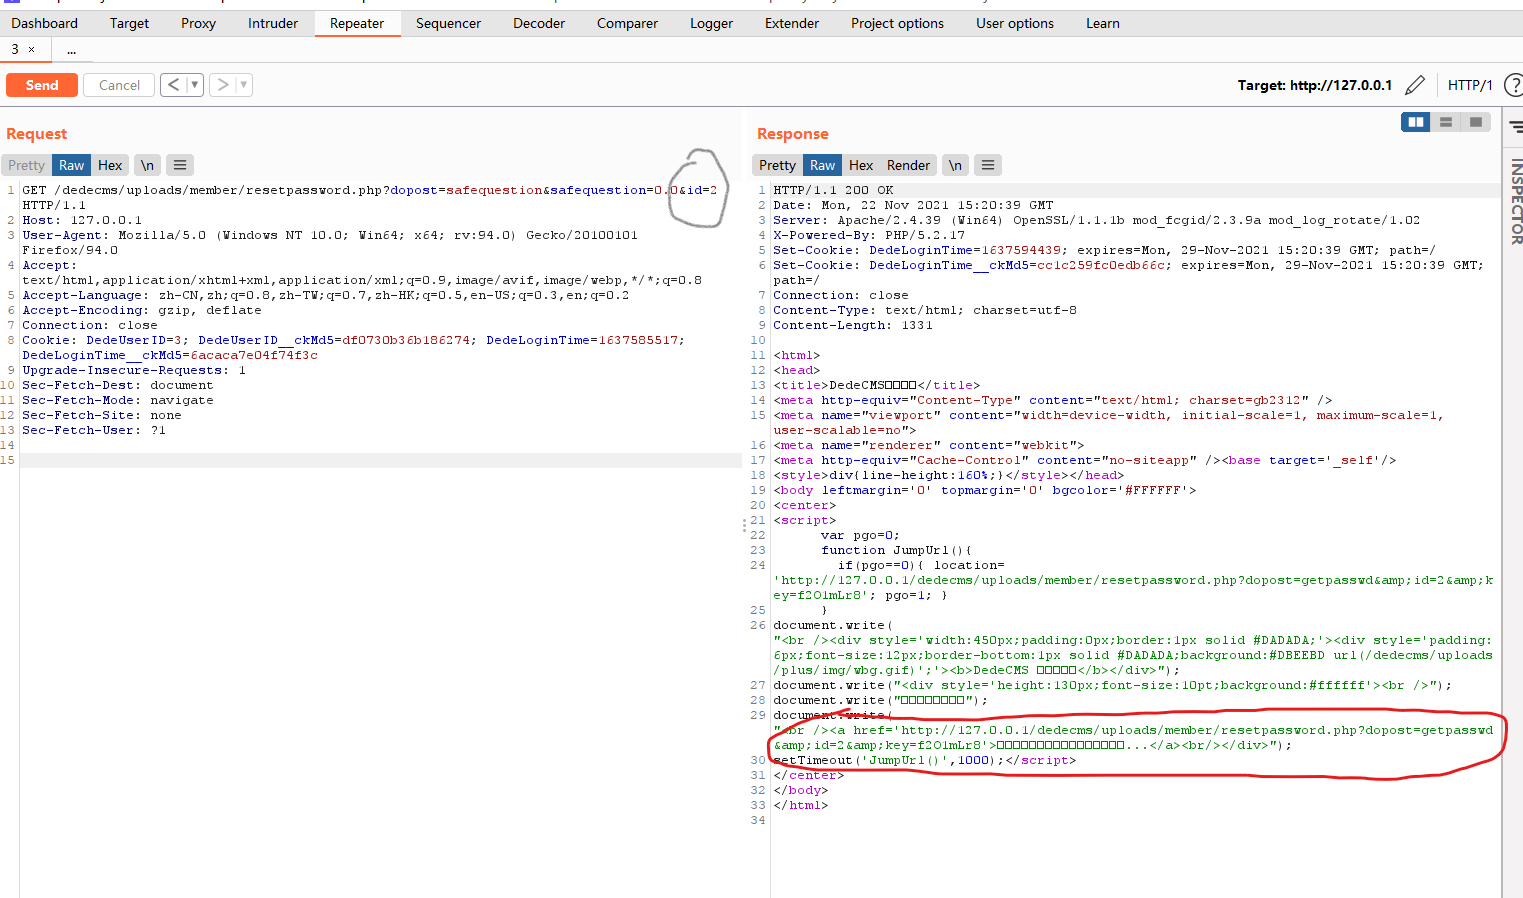Screen dimensions: 1523x898
Task: Open the Extender tab
Action: coord(792,23)
